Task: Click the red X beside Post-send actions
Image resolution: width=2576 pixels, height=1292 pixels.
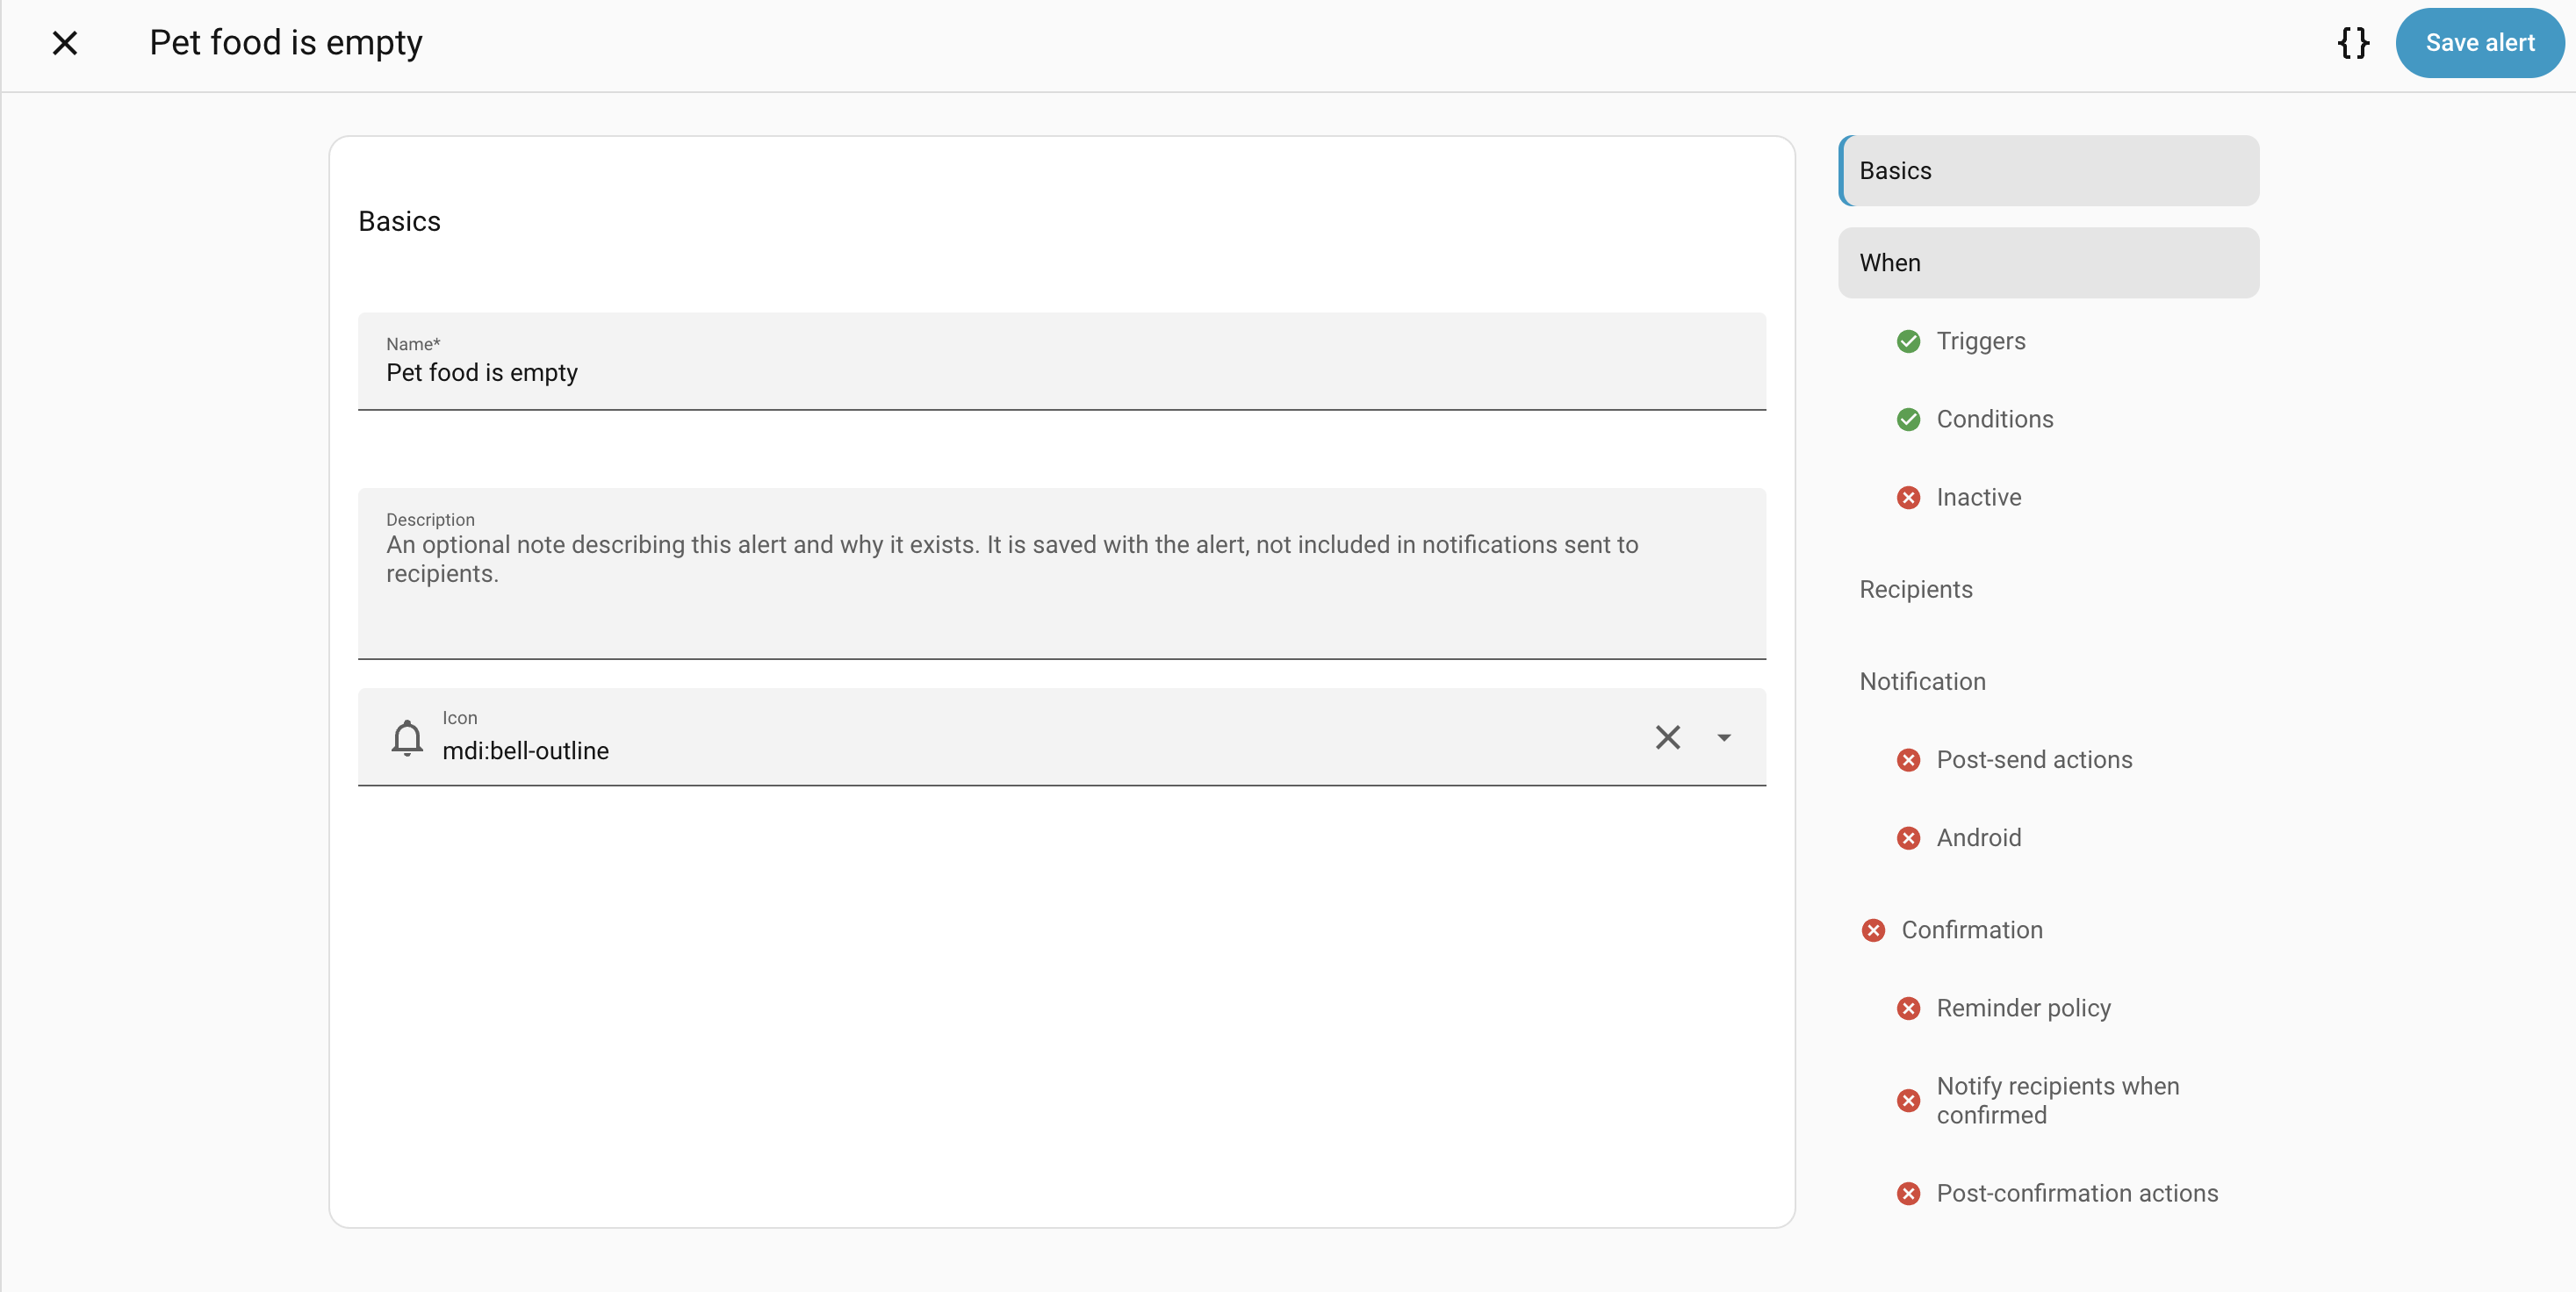Action: (x=1908, y=760)
